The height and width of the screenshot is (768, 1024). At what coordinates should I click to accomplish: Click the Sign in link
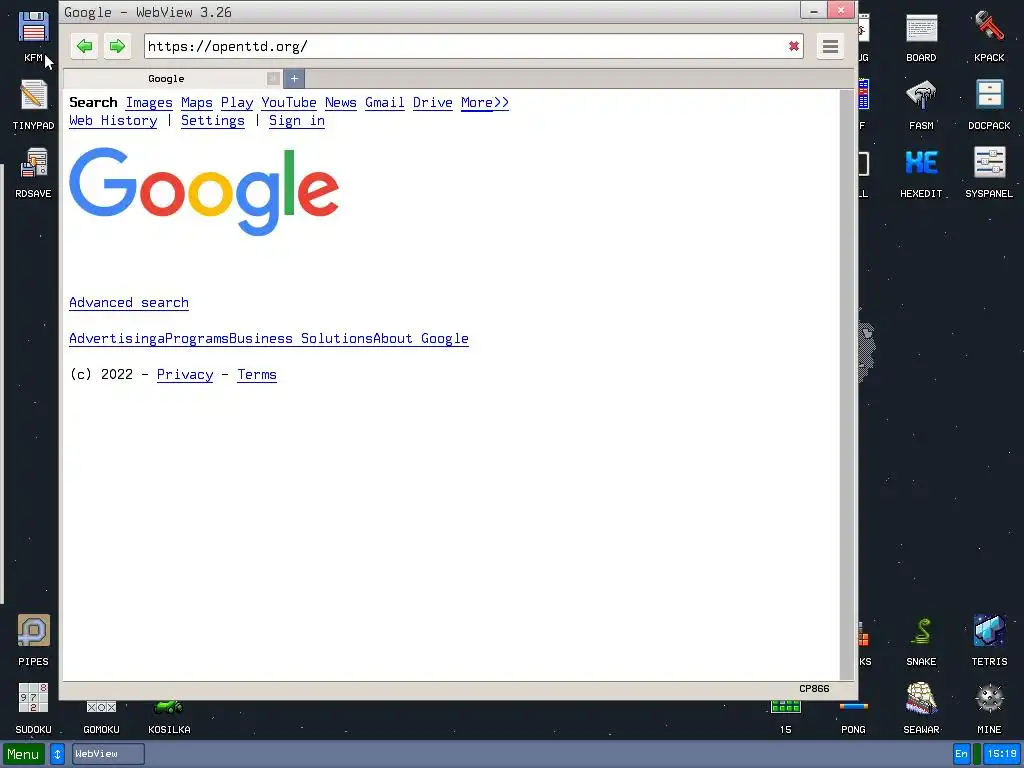[297, 121]
